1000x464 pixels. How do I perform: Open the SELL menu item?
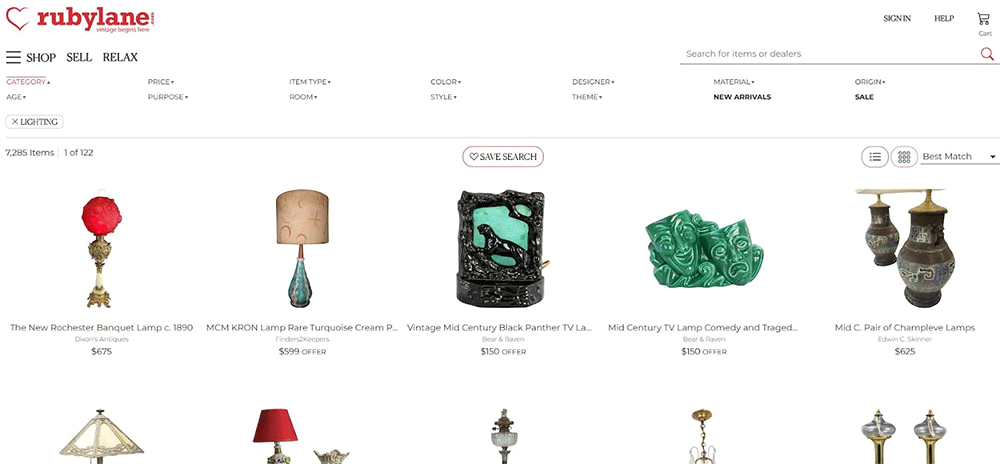79,57
